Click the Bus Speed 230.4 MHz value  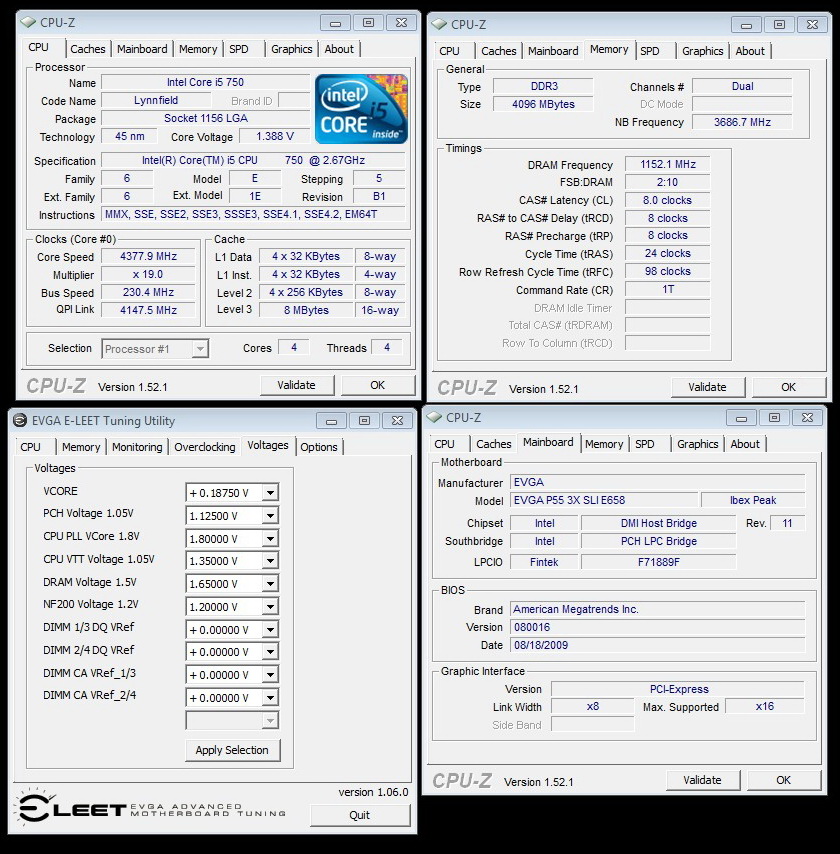point(148,292)
